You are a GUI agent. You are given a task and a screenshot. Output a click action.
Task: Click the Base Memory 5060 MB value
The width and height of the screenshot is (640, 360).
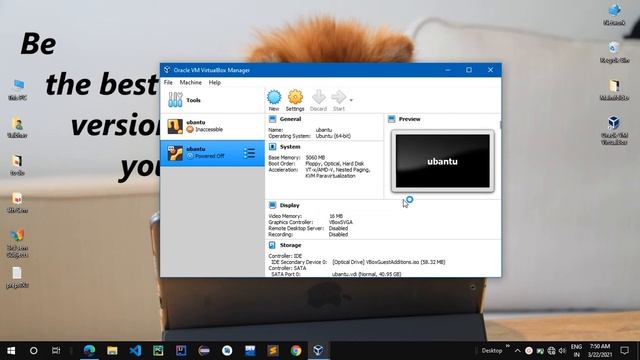pyautogui.click(x=315, y=158)
